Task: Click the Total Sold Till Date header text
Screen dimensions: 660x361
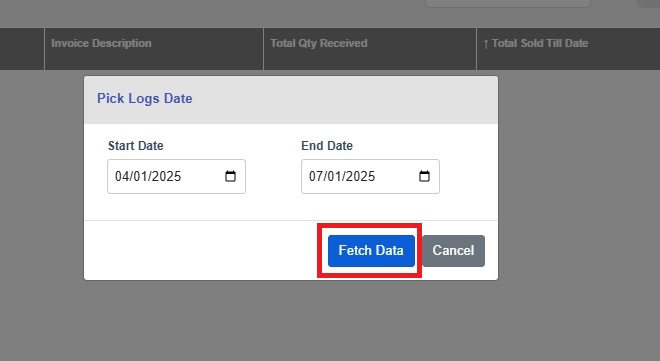Action: [540, 43]
